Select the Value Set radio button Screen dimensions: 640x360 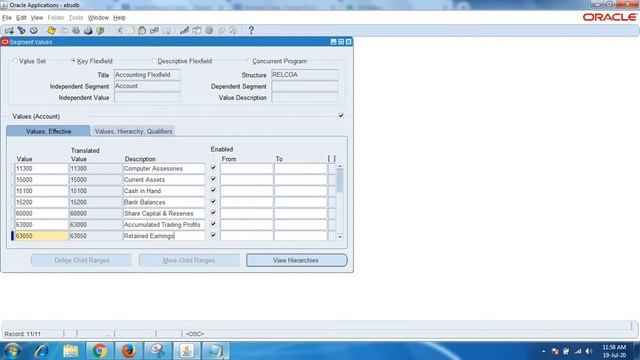click(16, 61)
